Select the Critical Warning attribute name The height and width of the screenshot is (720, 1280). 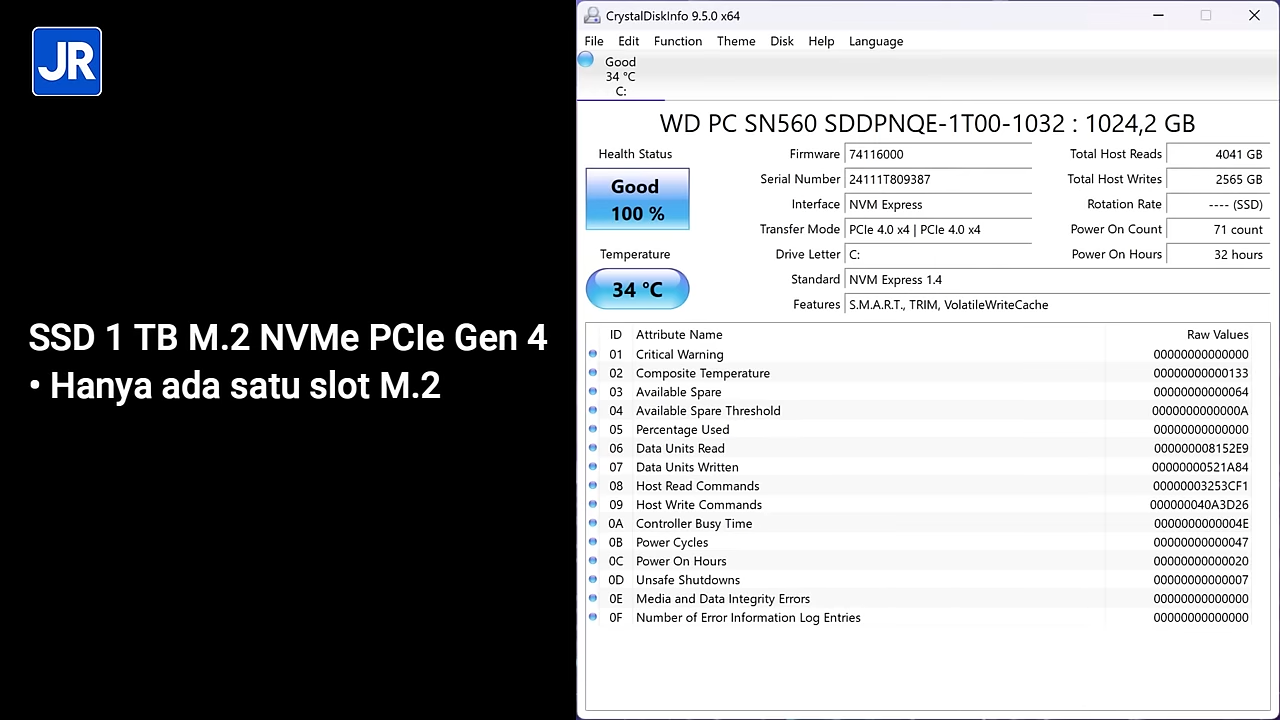(680, 354)
